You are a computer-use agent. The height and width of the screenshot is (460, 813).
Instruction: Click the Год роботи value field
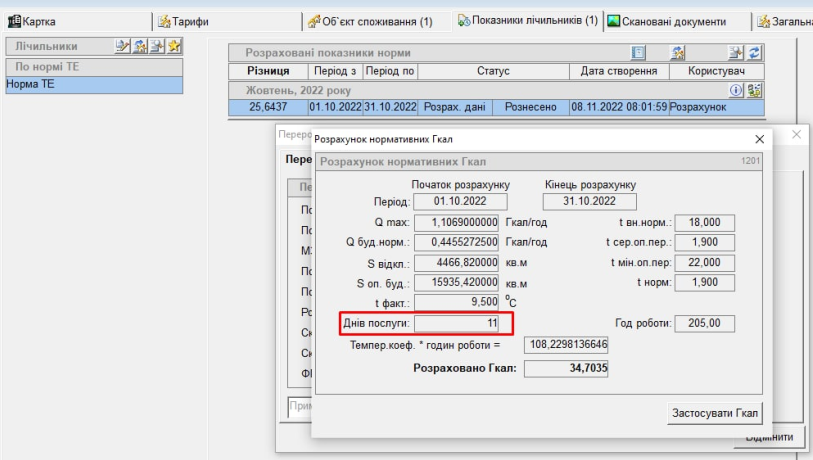tap(704, 323)
